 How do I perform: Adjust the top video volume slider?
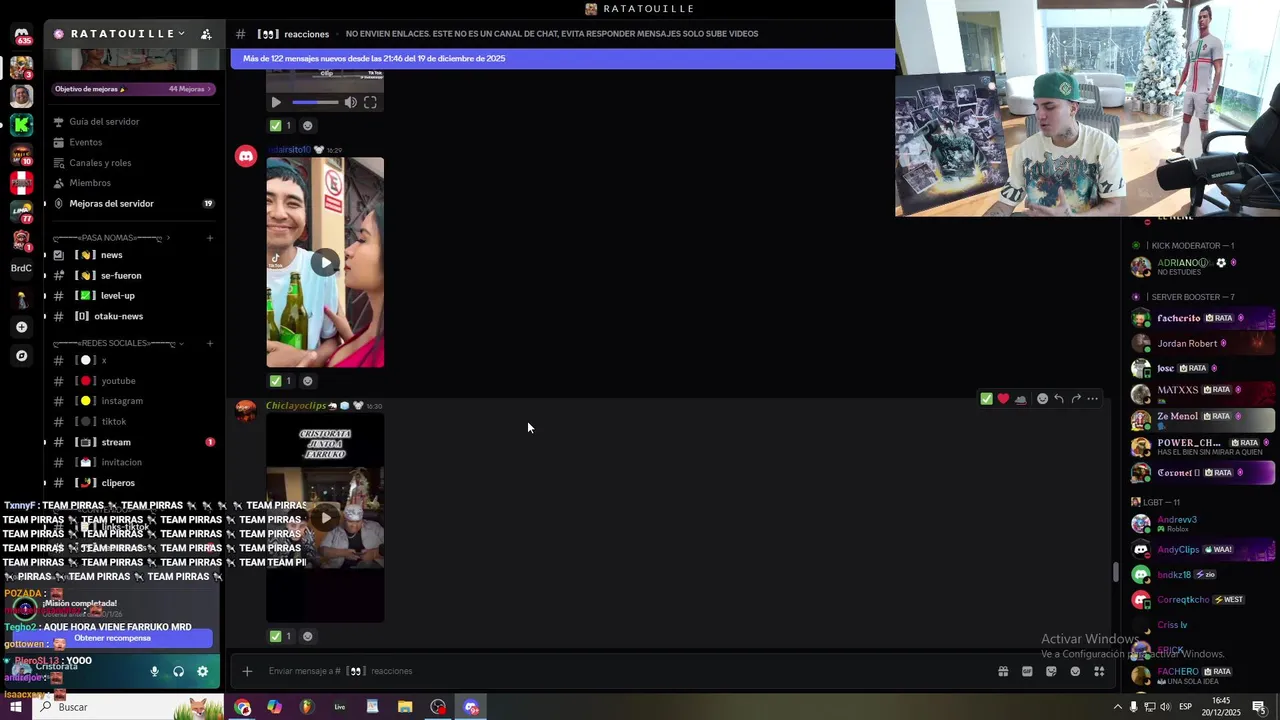click(x=315, y=102)
